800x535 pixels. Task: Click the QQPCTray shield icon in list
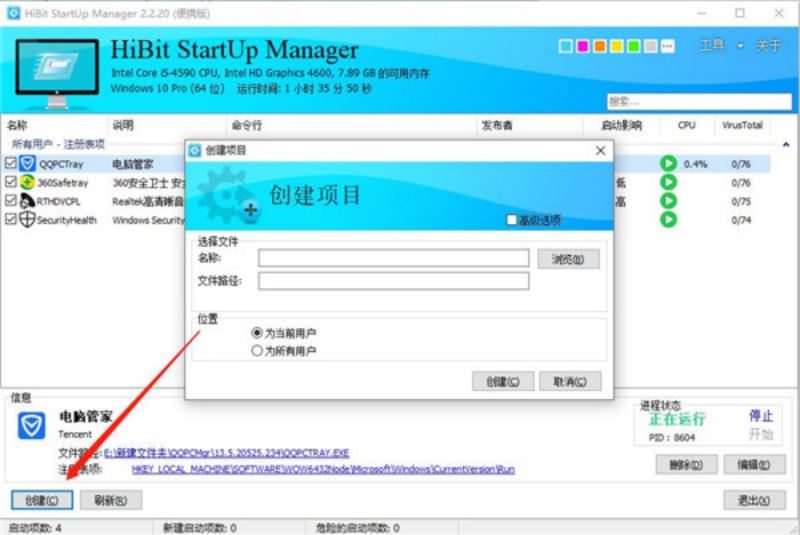[x=28, y=164]
